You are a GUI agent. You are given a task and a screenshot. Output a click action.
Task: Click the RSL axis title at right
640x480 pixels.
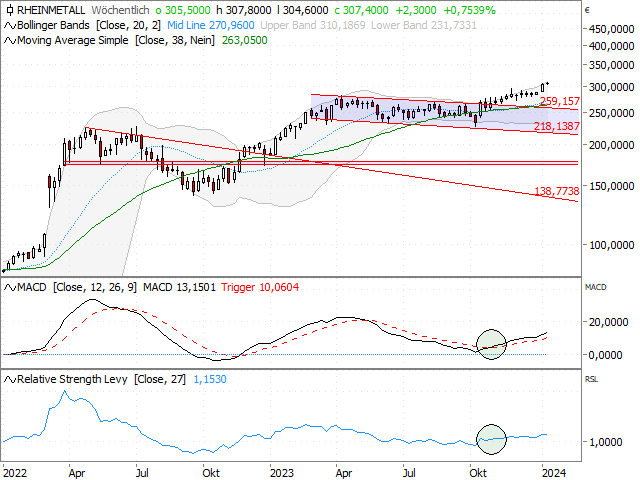pos(591,379)
